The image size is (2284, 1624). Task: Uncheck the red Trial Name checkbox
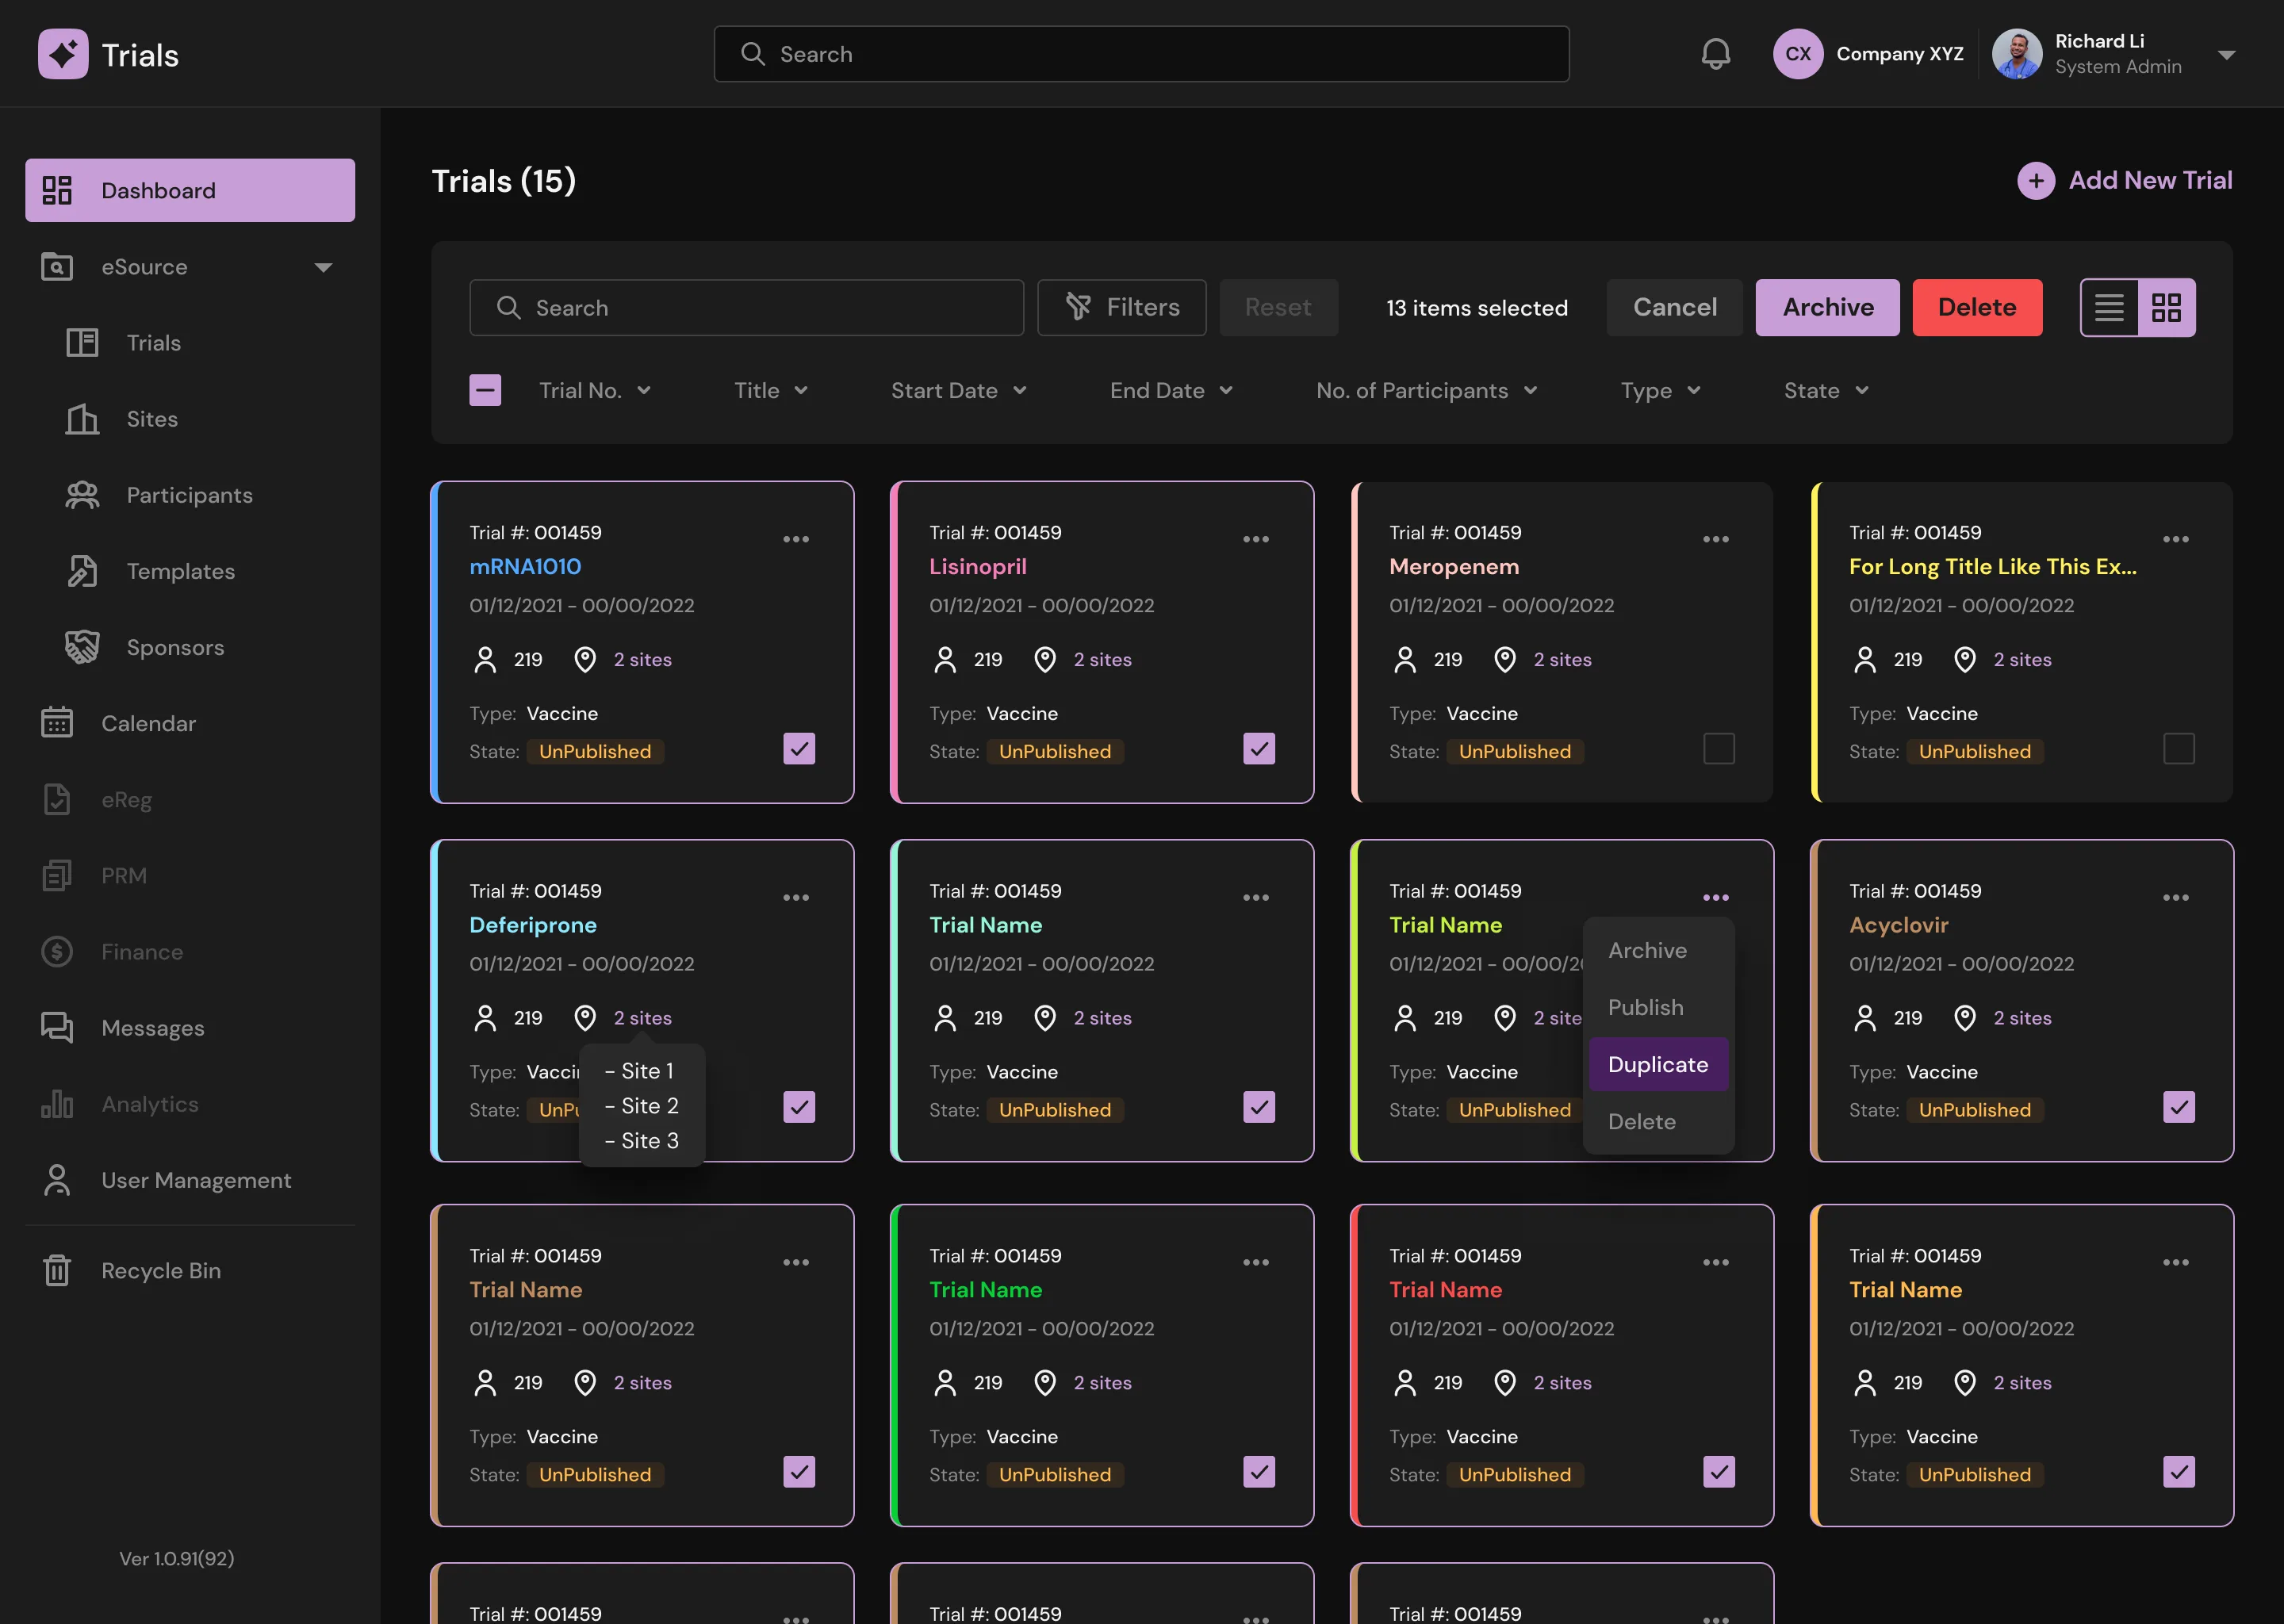pyautogui.click(x=1719, y=1472)
